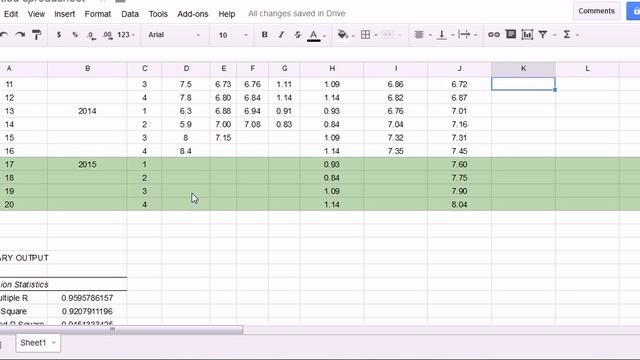
Task: Click the filter funnel icon
Action: [543, 35]
